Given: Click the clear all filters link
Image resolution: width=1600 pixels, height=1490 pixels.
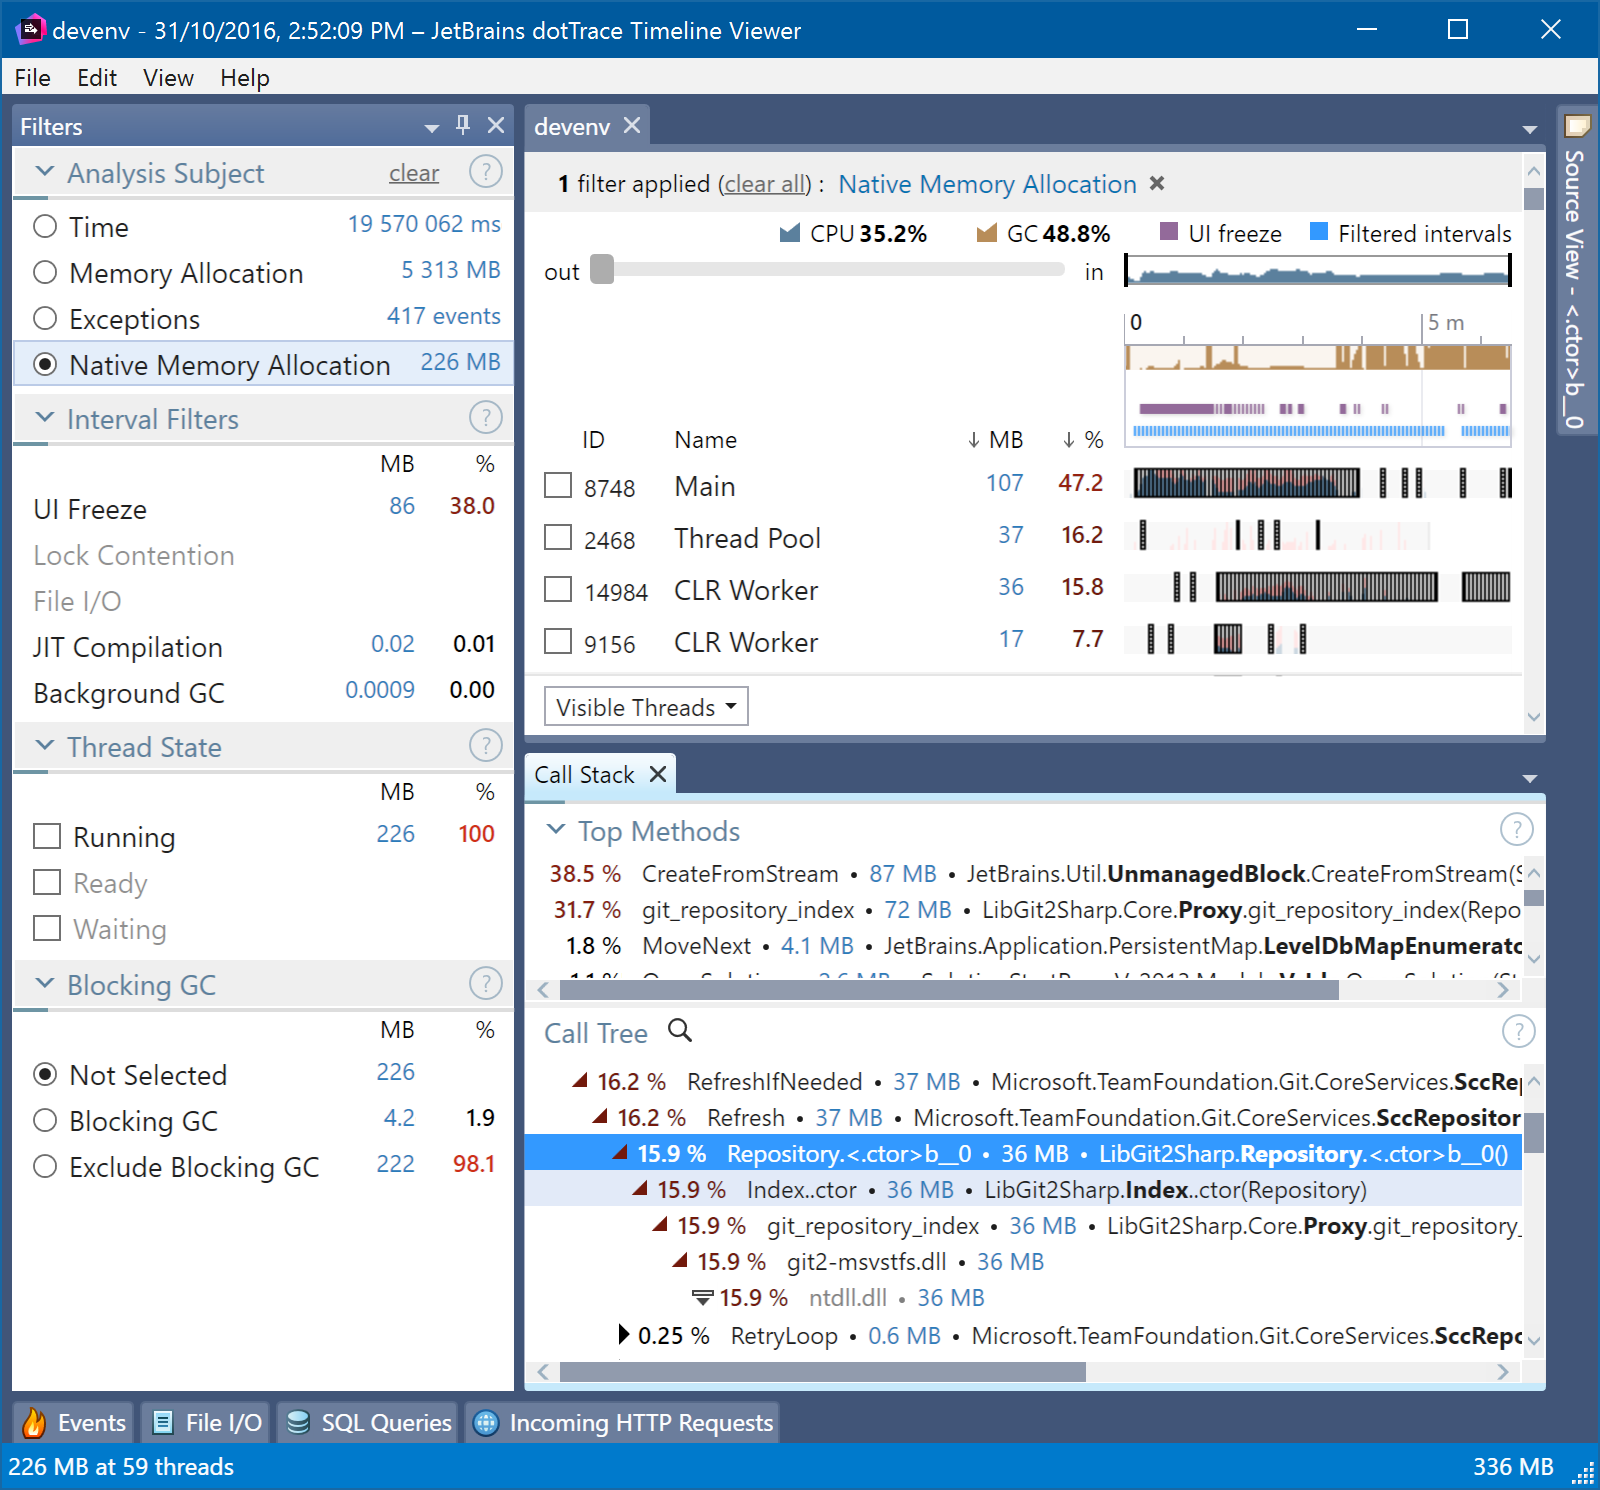Looking at the screenshot, I should point(766,184).
